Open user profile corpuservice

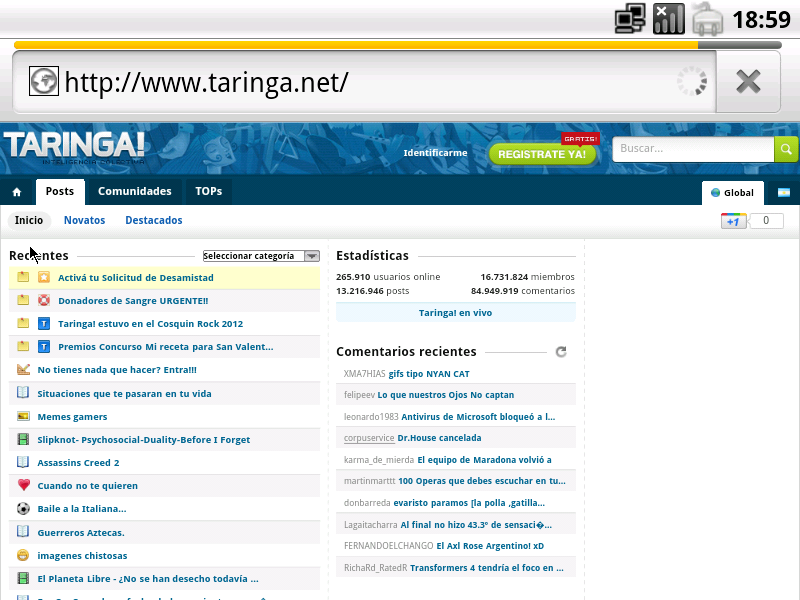(369, 438)
